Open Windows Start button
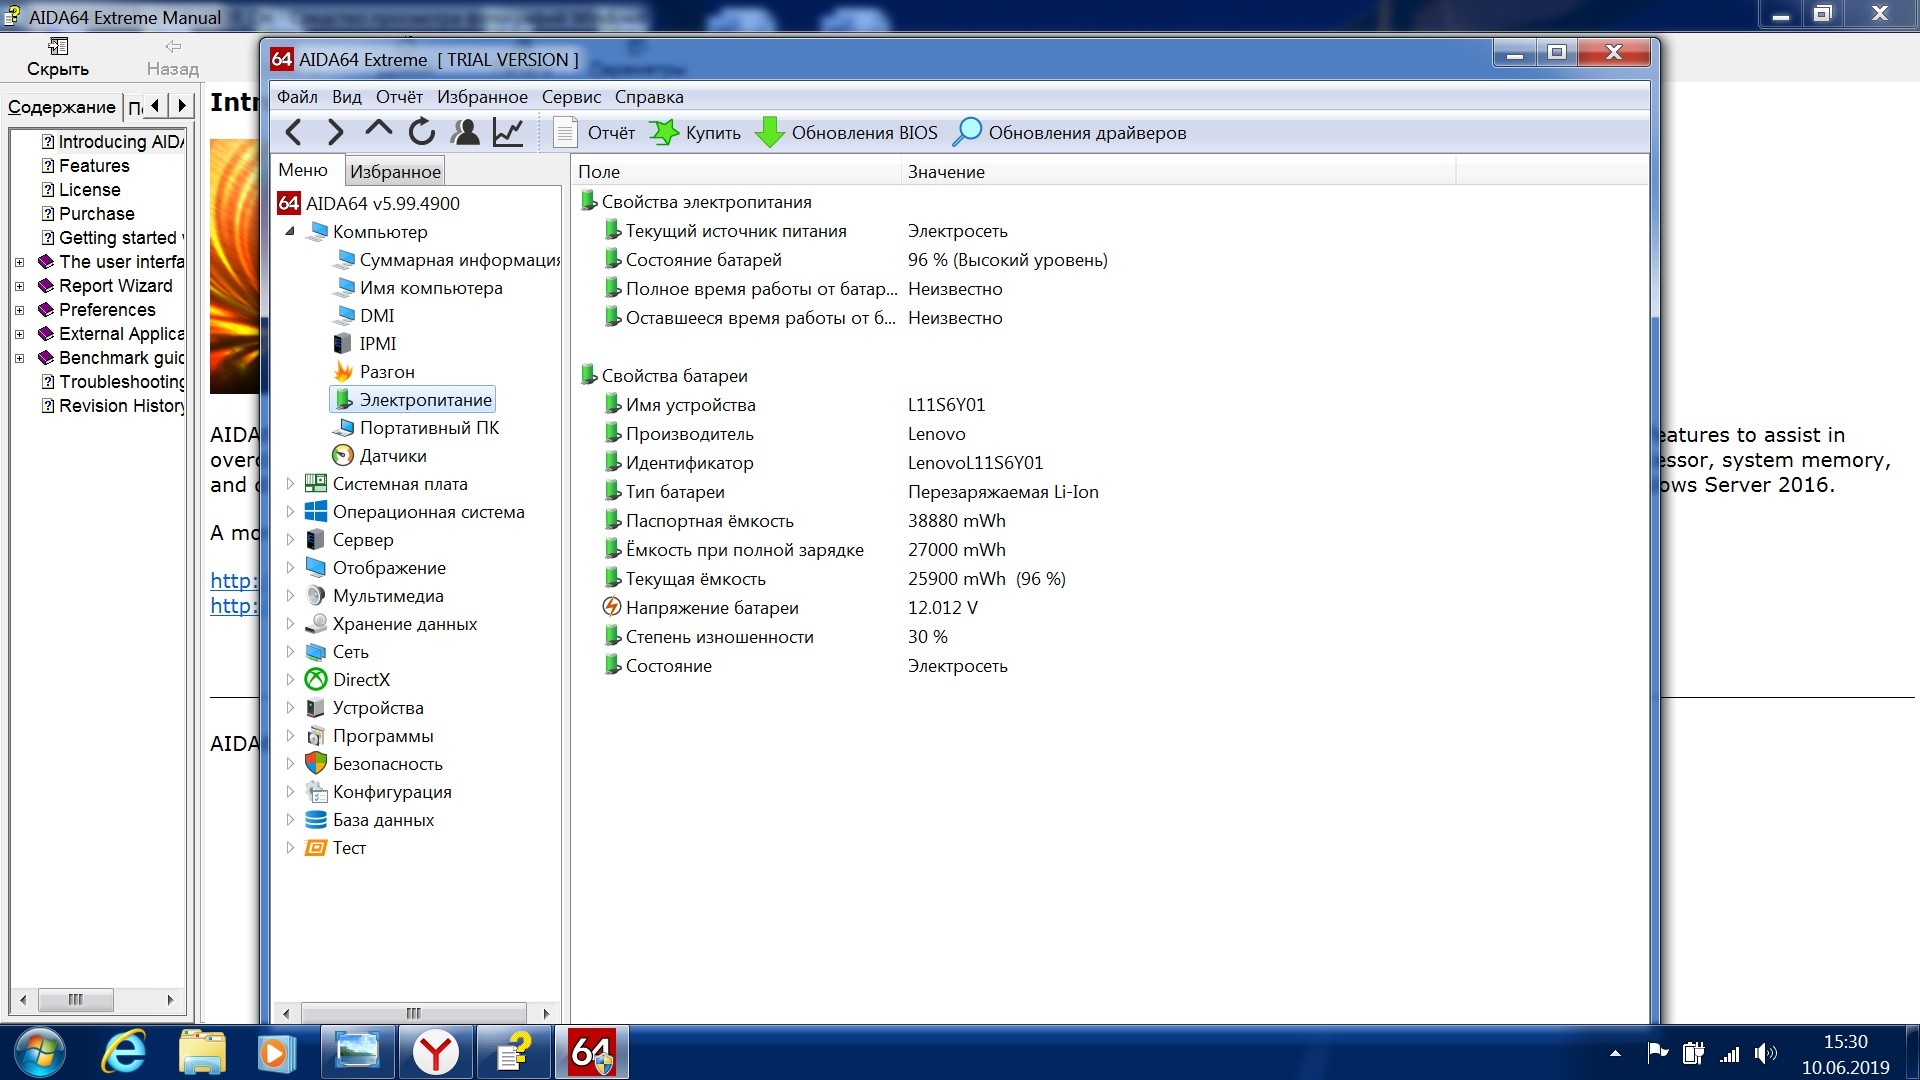Image resolution: width=1920 pixels, height=1080 pixels. 40,1053
